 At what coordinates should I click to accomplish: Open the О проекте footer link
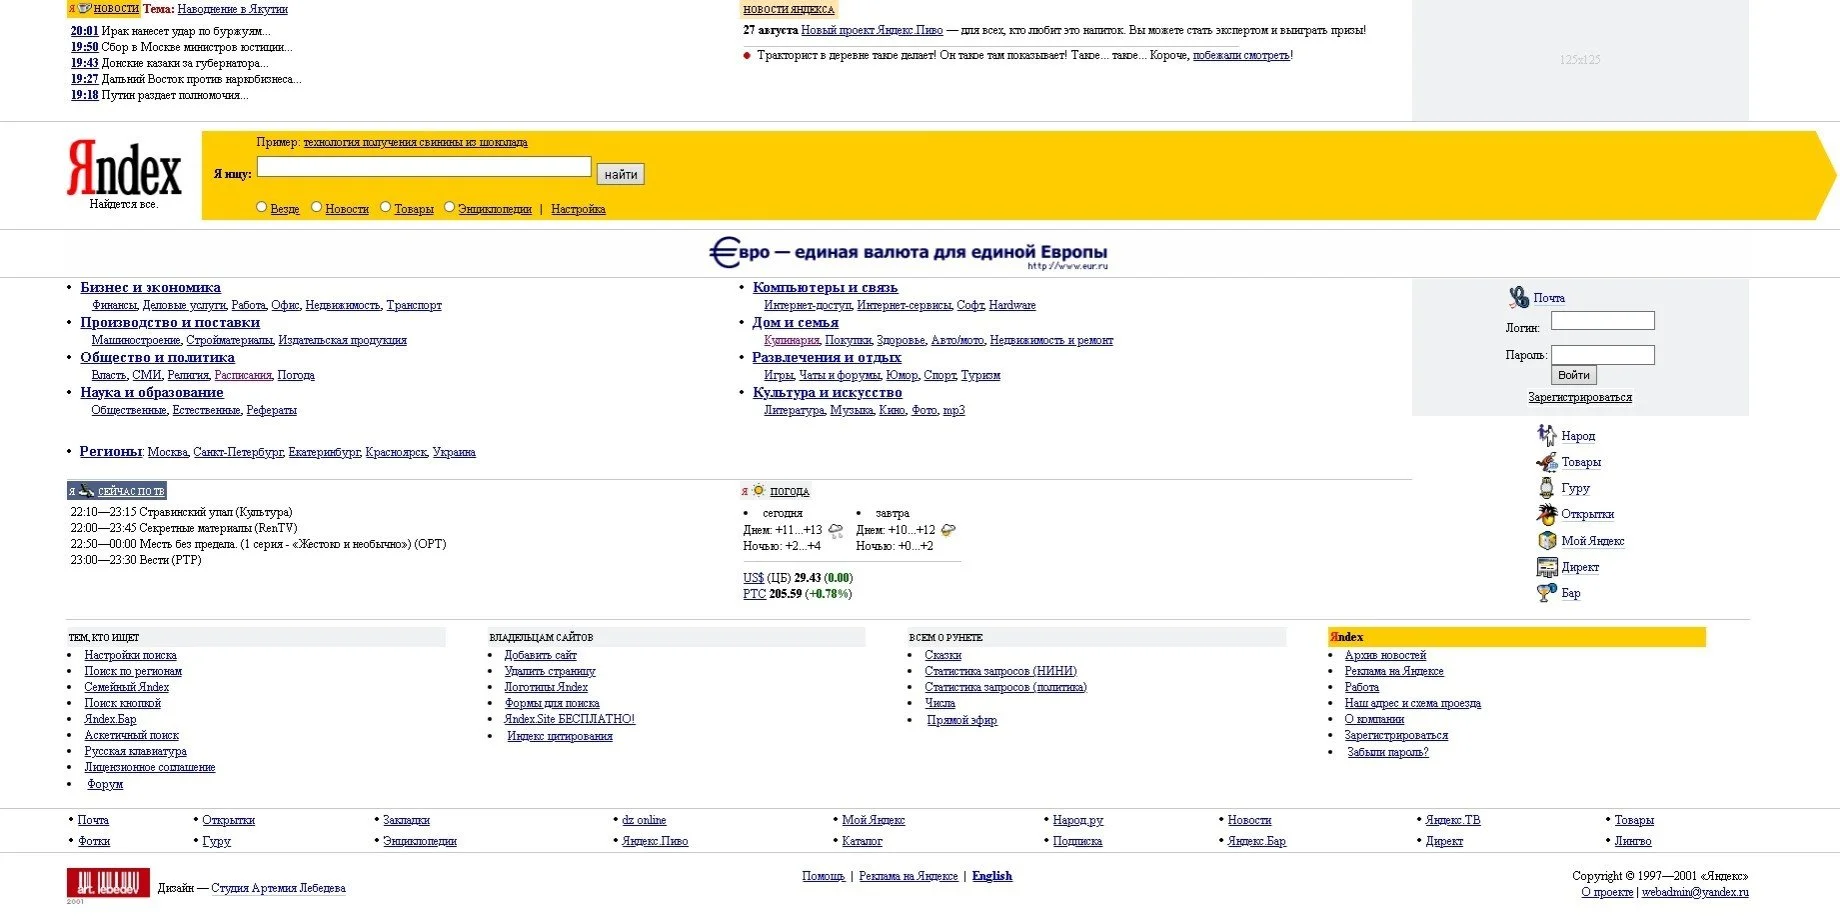[x=1607, y=892]
